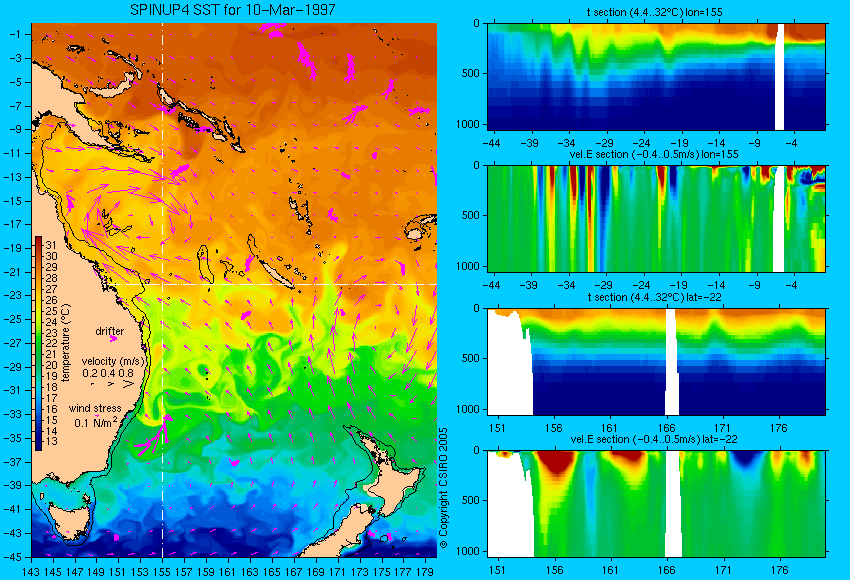The height and width of the screenshot is (580, 850).
Task: Click the white gap in the lon=155 temperature section
Action: (780, 77)
